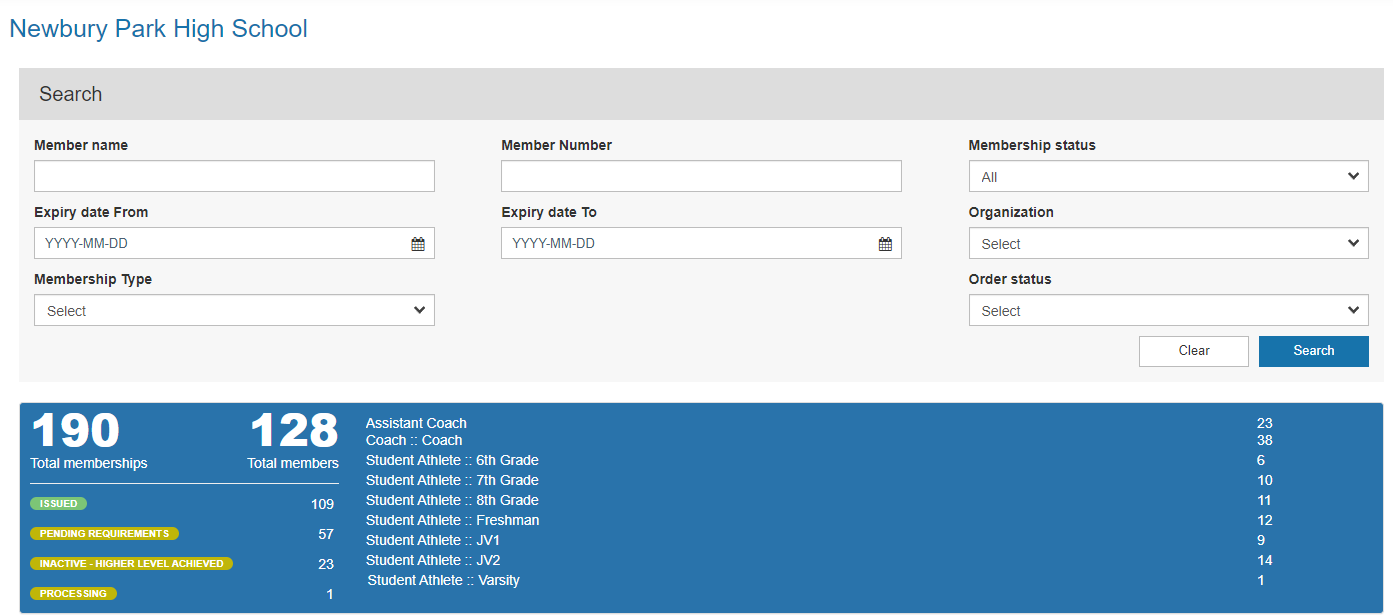Click Student Athlete :: Varsity entry
The image size is (1393, 615).
(x=443, y=580)
